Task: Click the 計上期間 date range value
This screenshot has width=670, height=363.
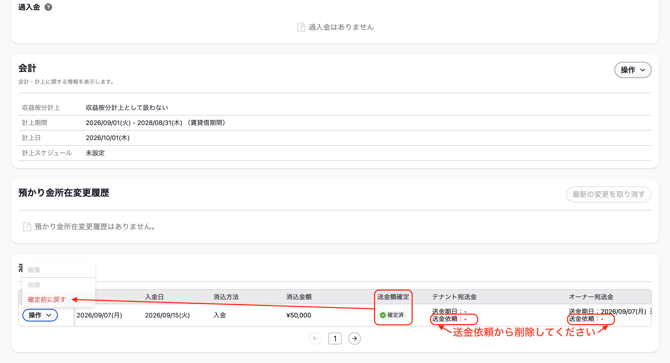Action: (x=156, y=123)
